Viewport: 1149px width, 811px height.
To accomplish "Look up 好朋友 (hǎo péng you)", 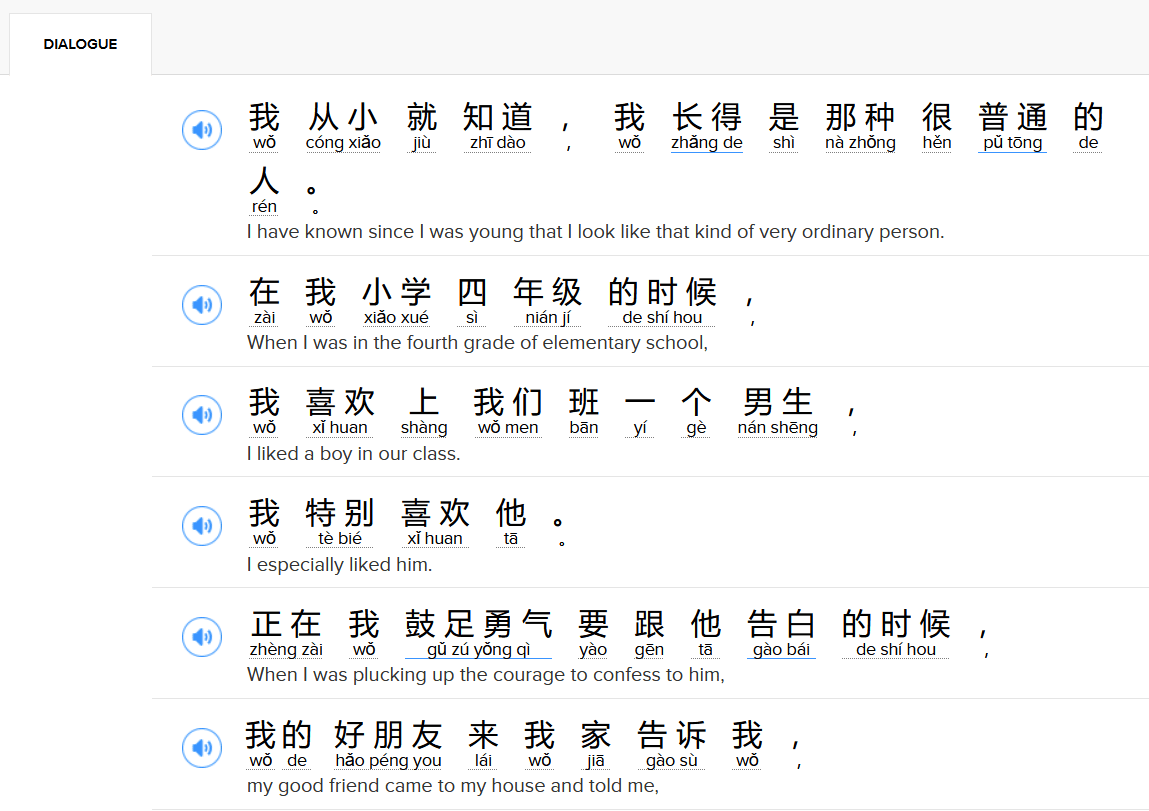I will 388,737.
